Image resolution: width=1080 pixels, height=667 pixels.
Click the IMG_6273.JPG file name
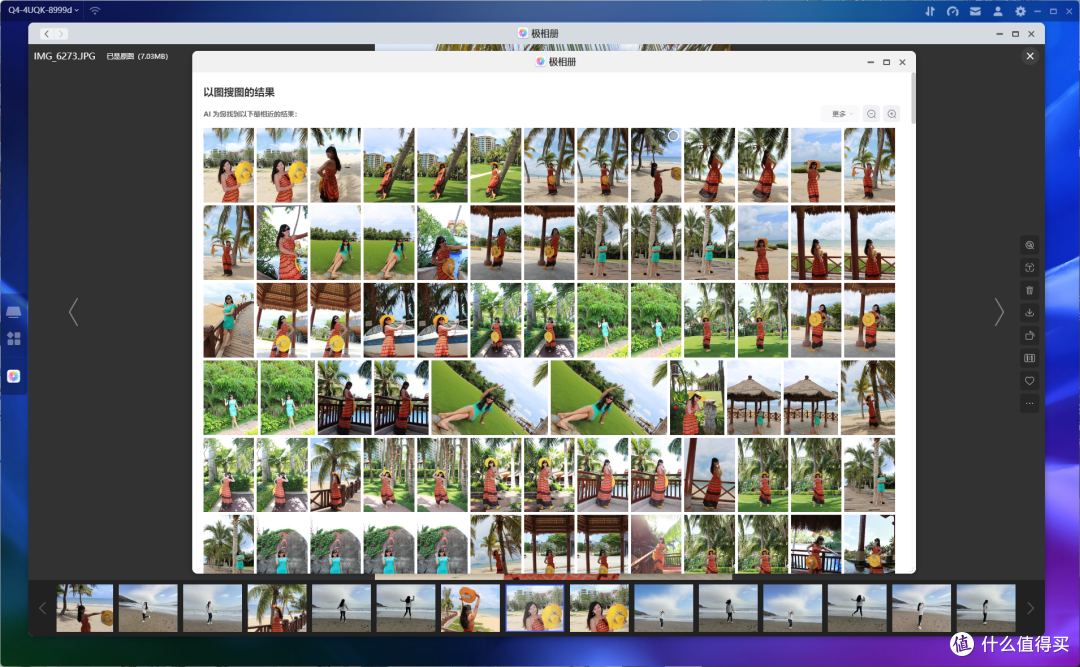pyautogui.click(x=65, y=56)
